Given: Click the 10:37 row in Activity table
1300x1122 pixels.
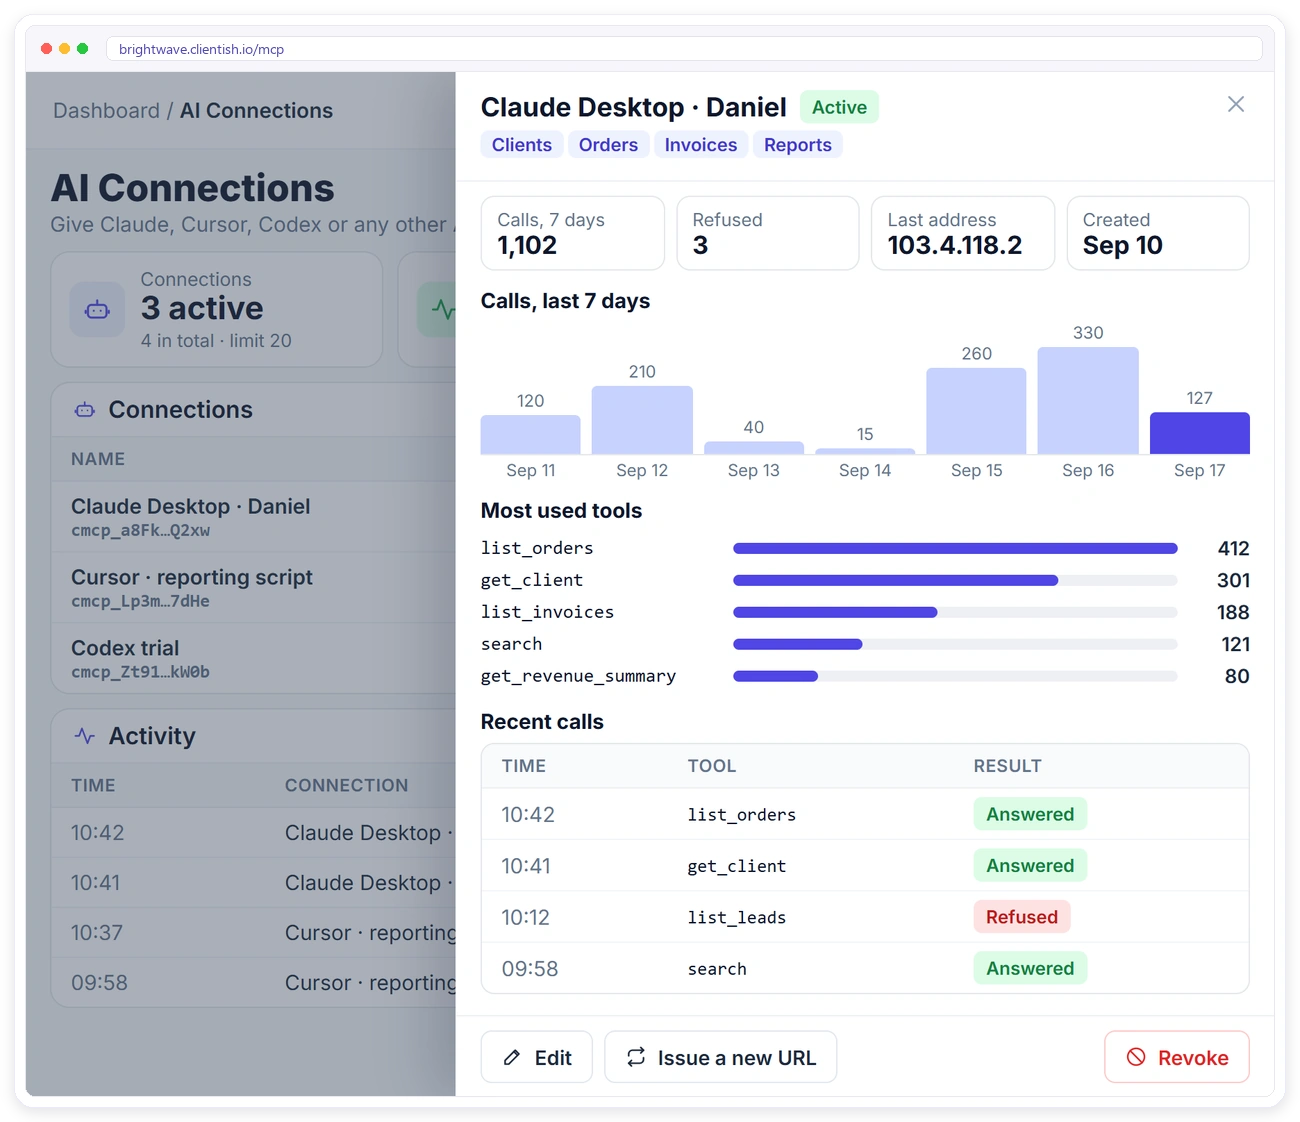Looking at the screenshot, I should pos(254,933).
